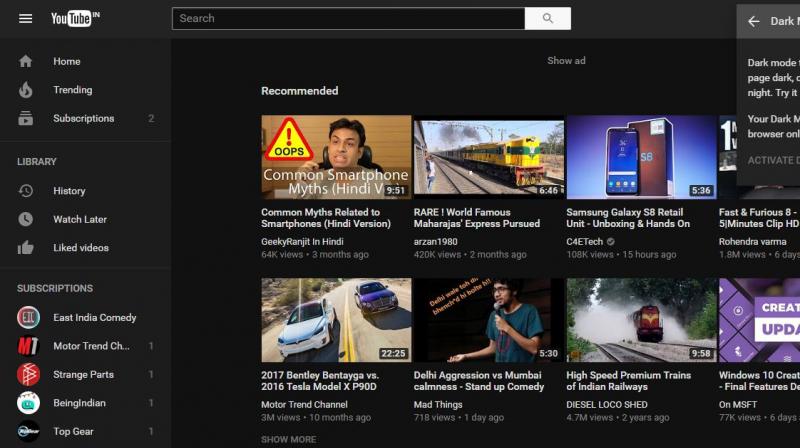Open Common Smartphone Myths video thumbnail
The image size is (800, 448).
pyautogui.click(x=336, y=157)
